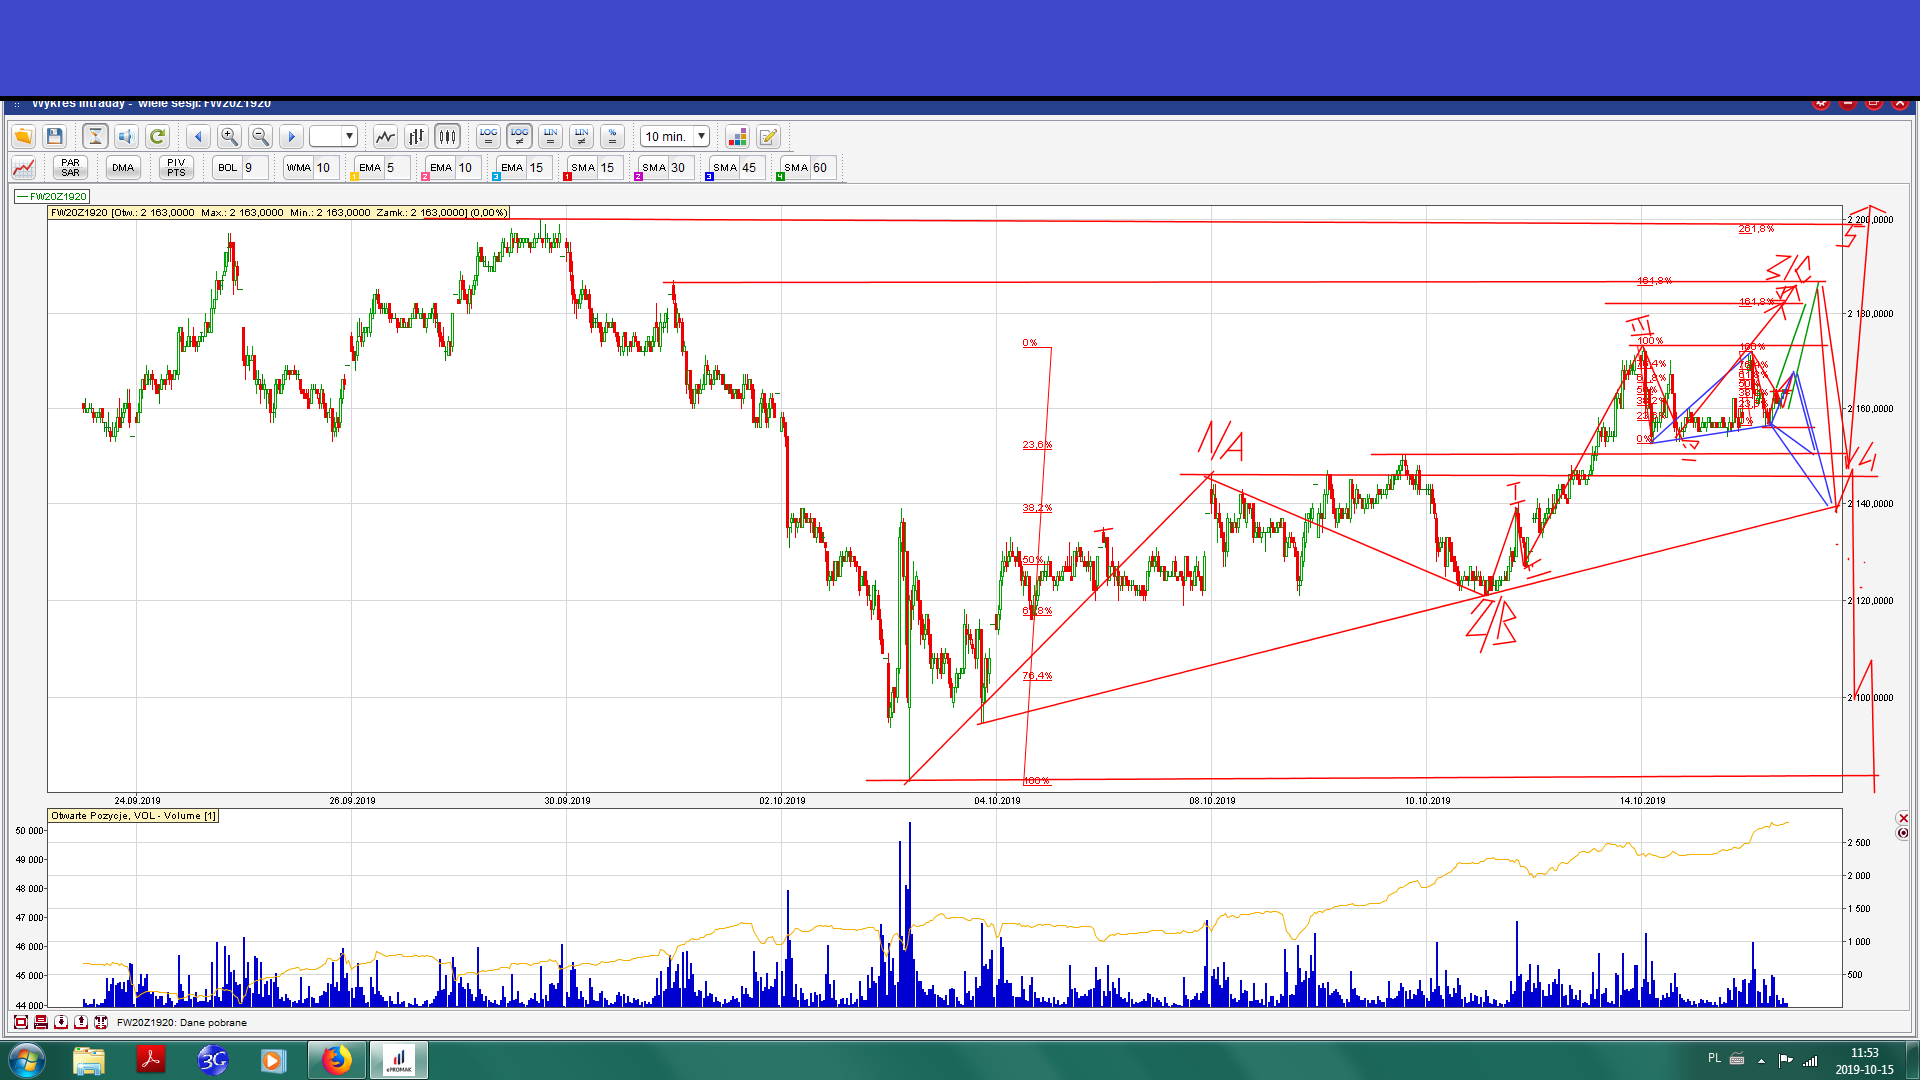1920x1080 pixels.
Task: Click the save floppy disk icon
Action: pos(55,136)
